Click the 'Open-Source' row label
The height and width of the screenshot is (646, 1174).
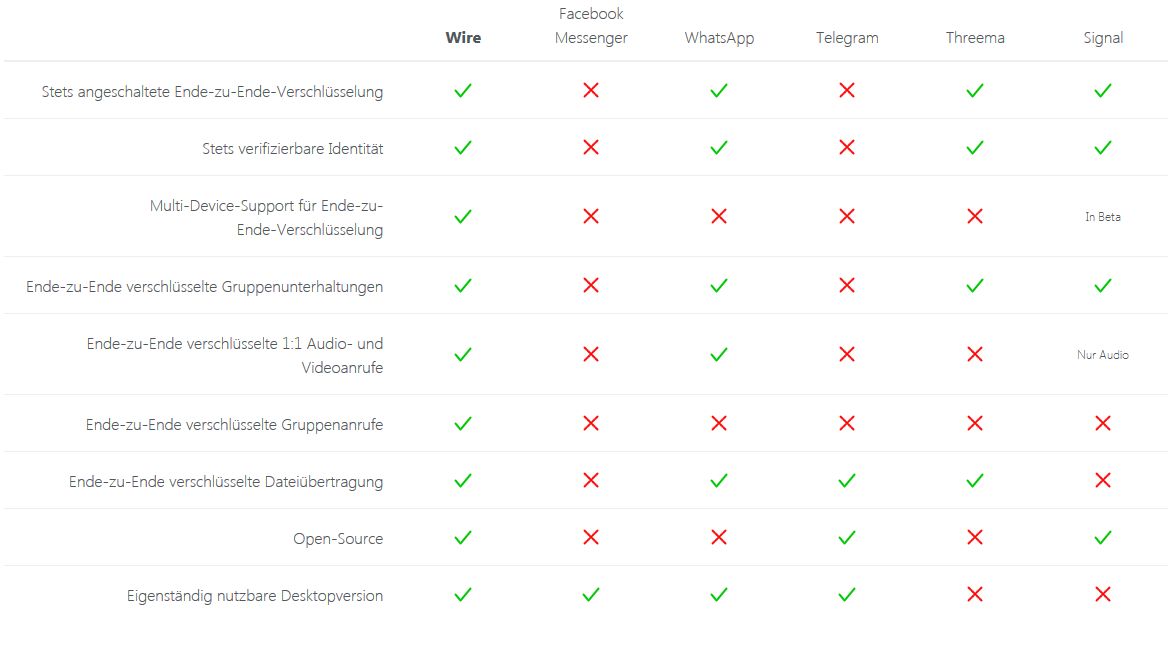click(x=338, y=539)
